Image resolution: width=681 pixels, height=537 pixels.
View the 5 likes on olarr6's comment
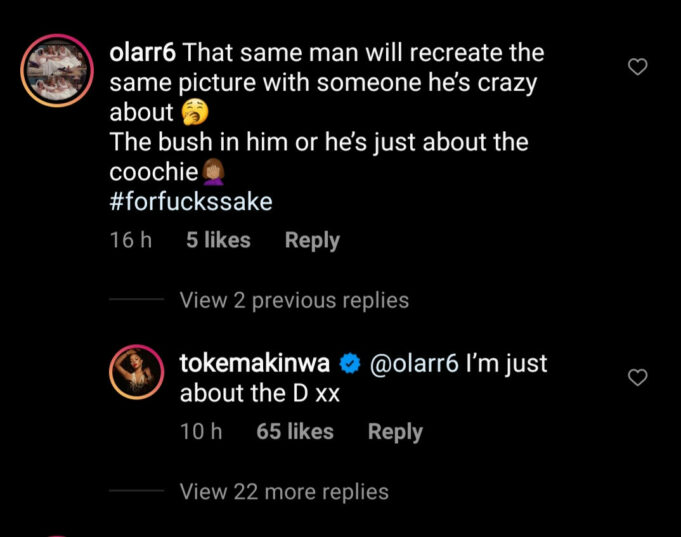218,240
